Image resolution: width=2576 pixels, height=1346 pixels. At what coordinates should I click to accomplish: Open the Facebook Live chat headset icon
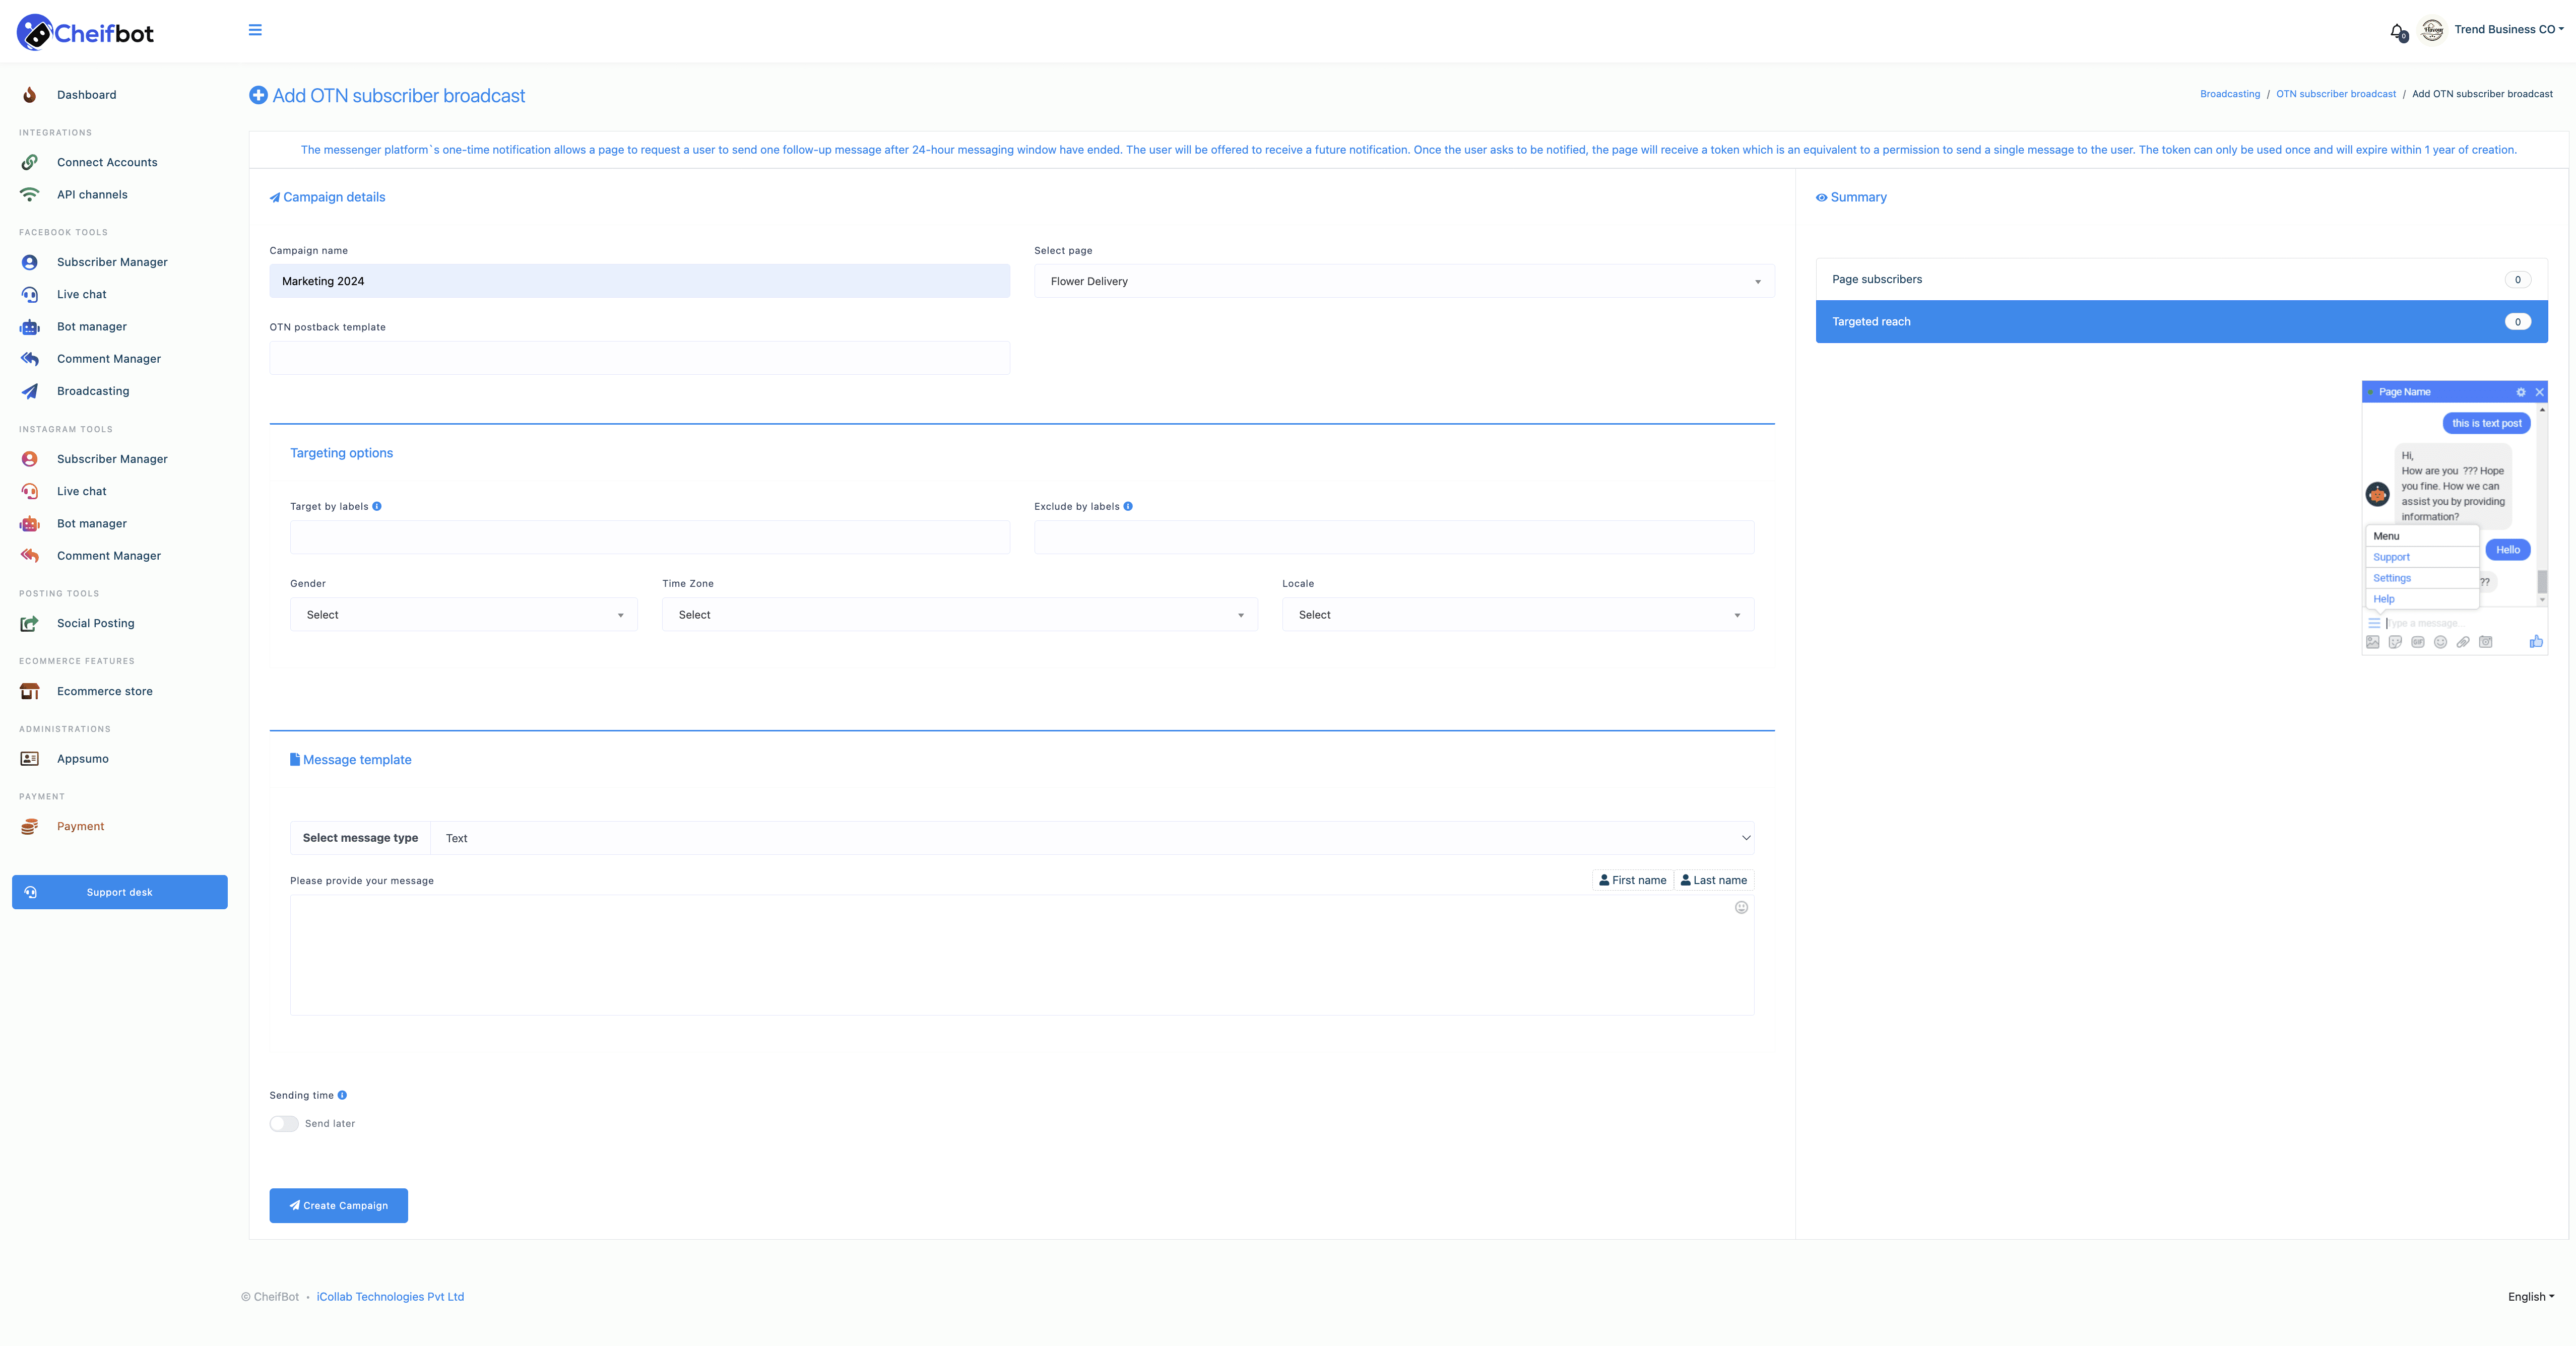click(30, 294)
